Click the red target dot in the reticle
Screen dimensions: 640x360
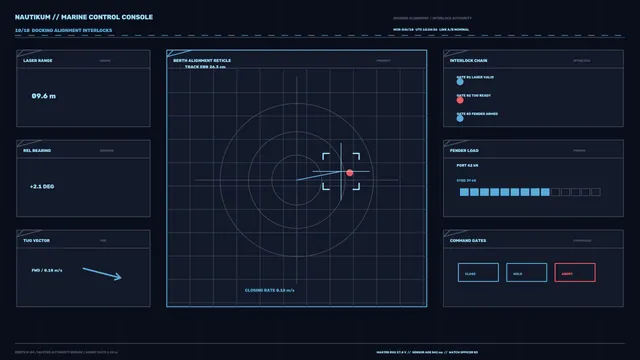pos(349,173)
